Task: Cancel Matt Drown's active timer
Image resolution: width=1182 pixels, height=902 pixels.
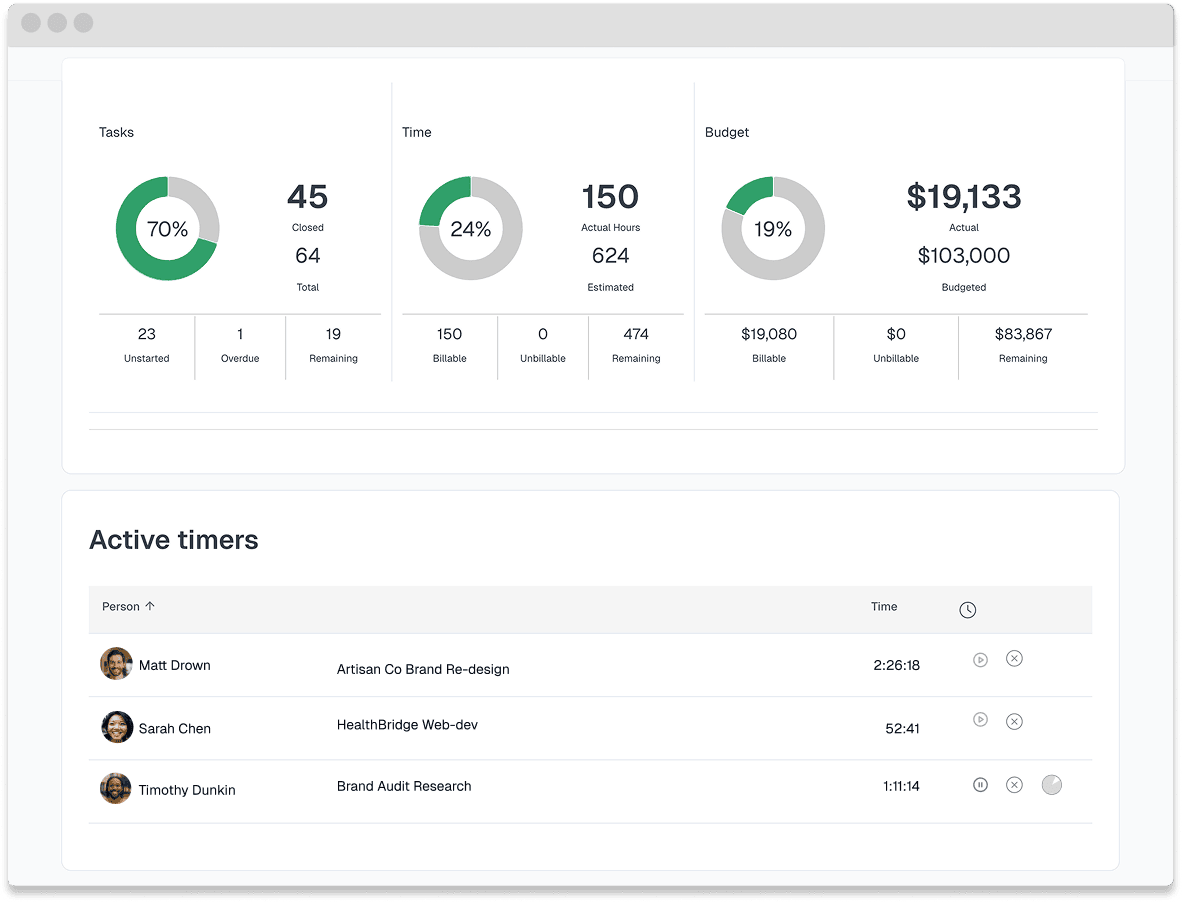Action: pos(1014,659)
